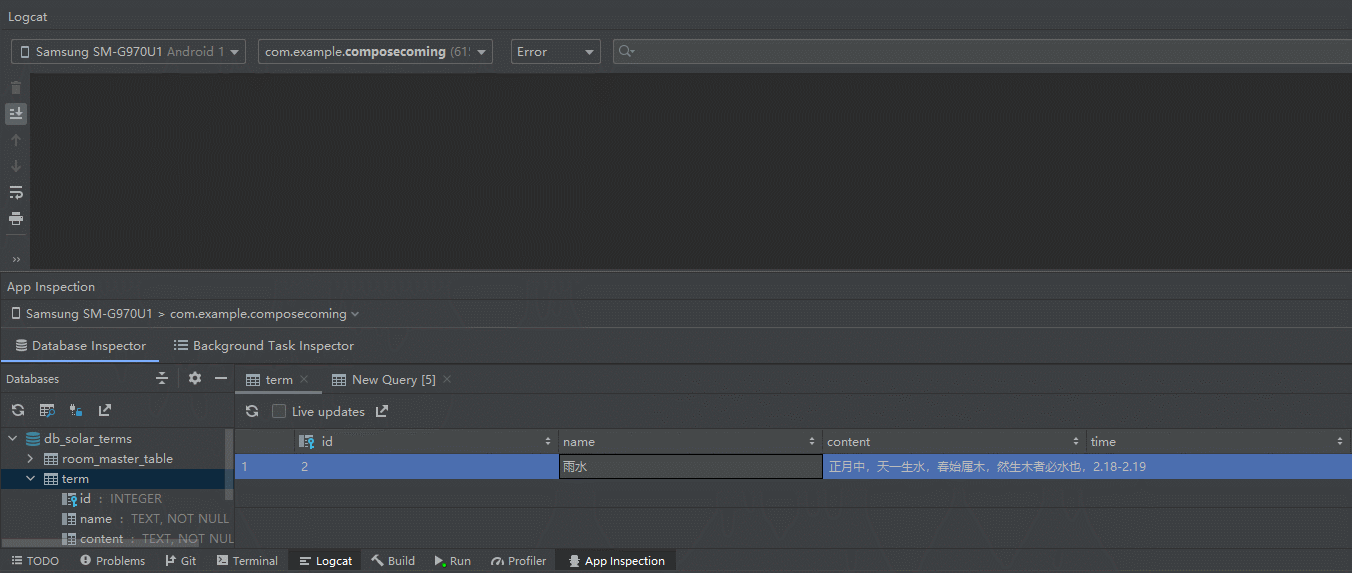This screenshot has height=573, width=1352.
Task: Collapse the term table node
Action: (x=31, y=479)
